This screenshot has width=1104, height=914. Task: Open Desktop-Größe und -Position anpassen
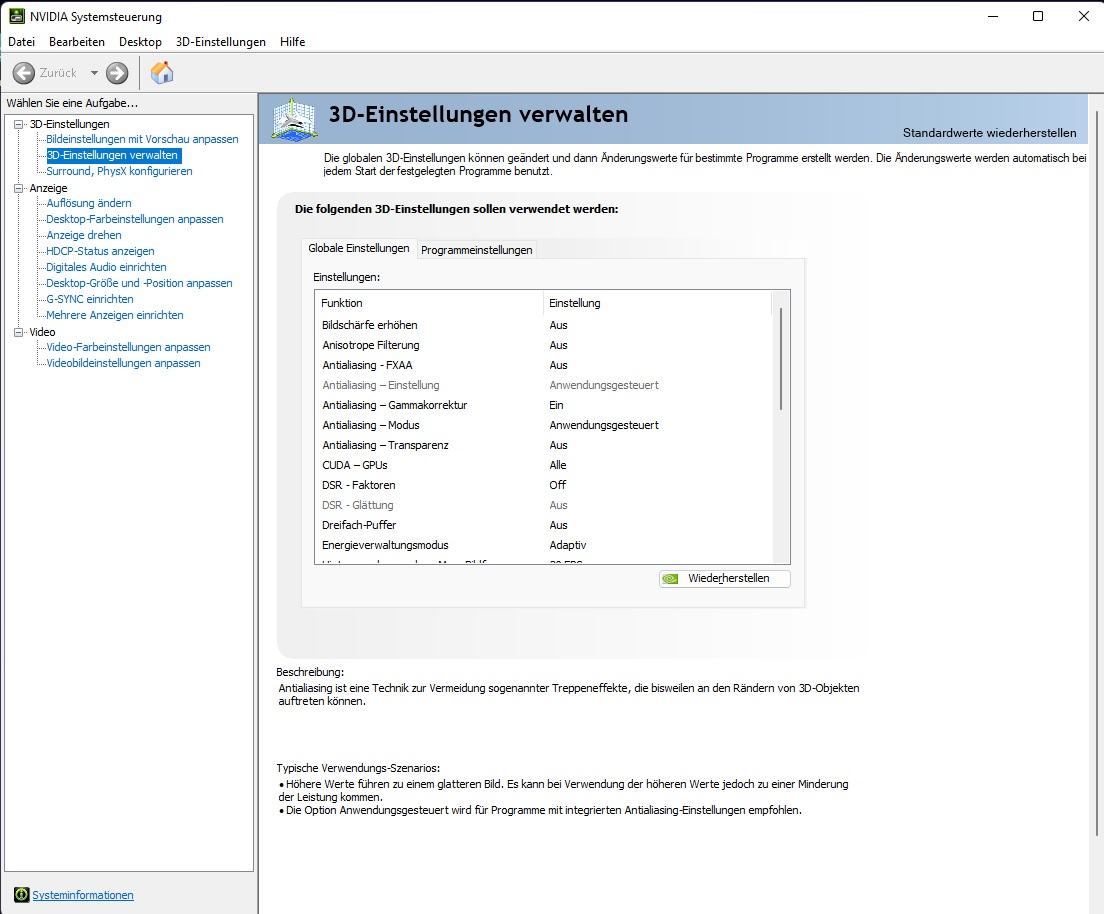coord(139,283)
